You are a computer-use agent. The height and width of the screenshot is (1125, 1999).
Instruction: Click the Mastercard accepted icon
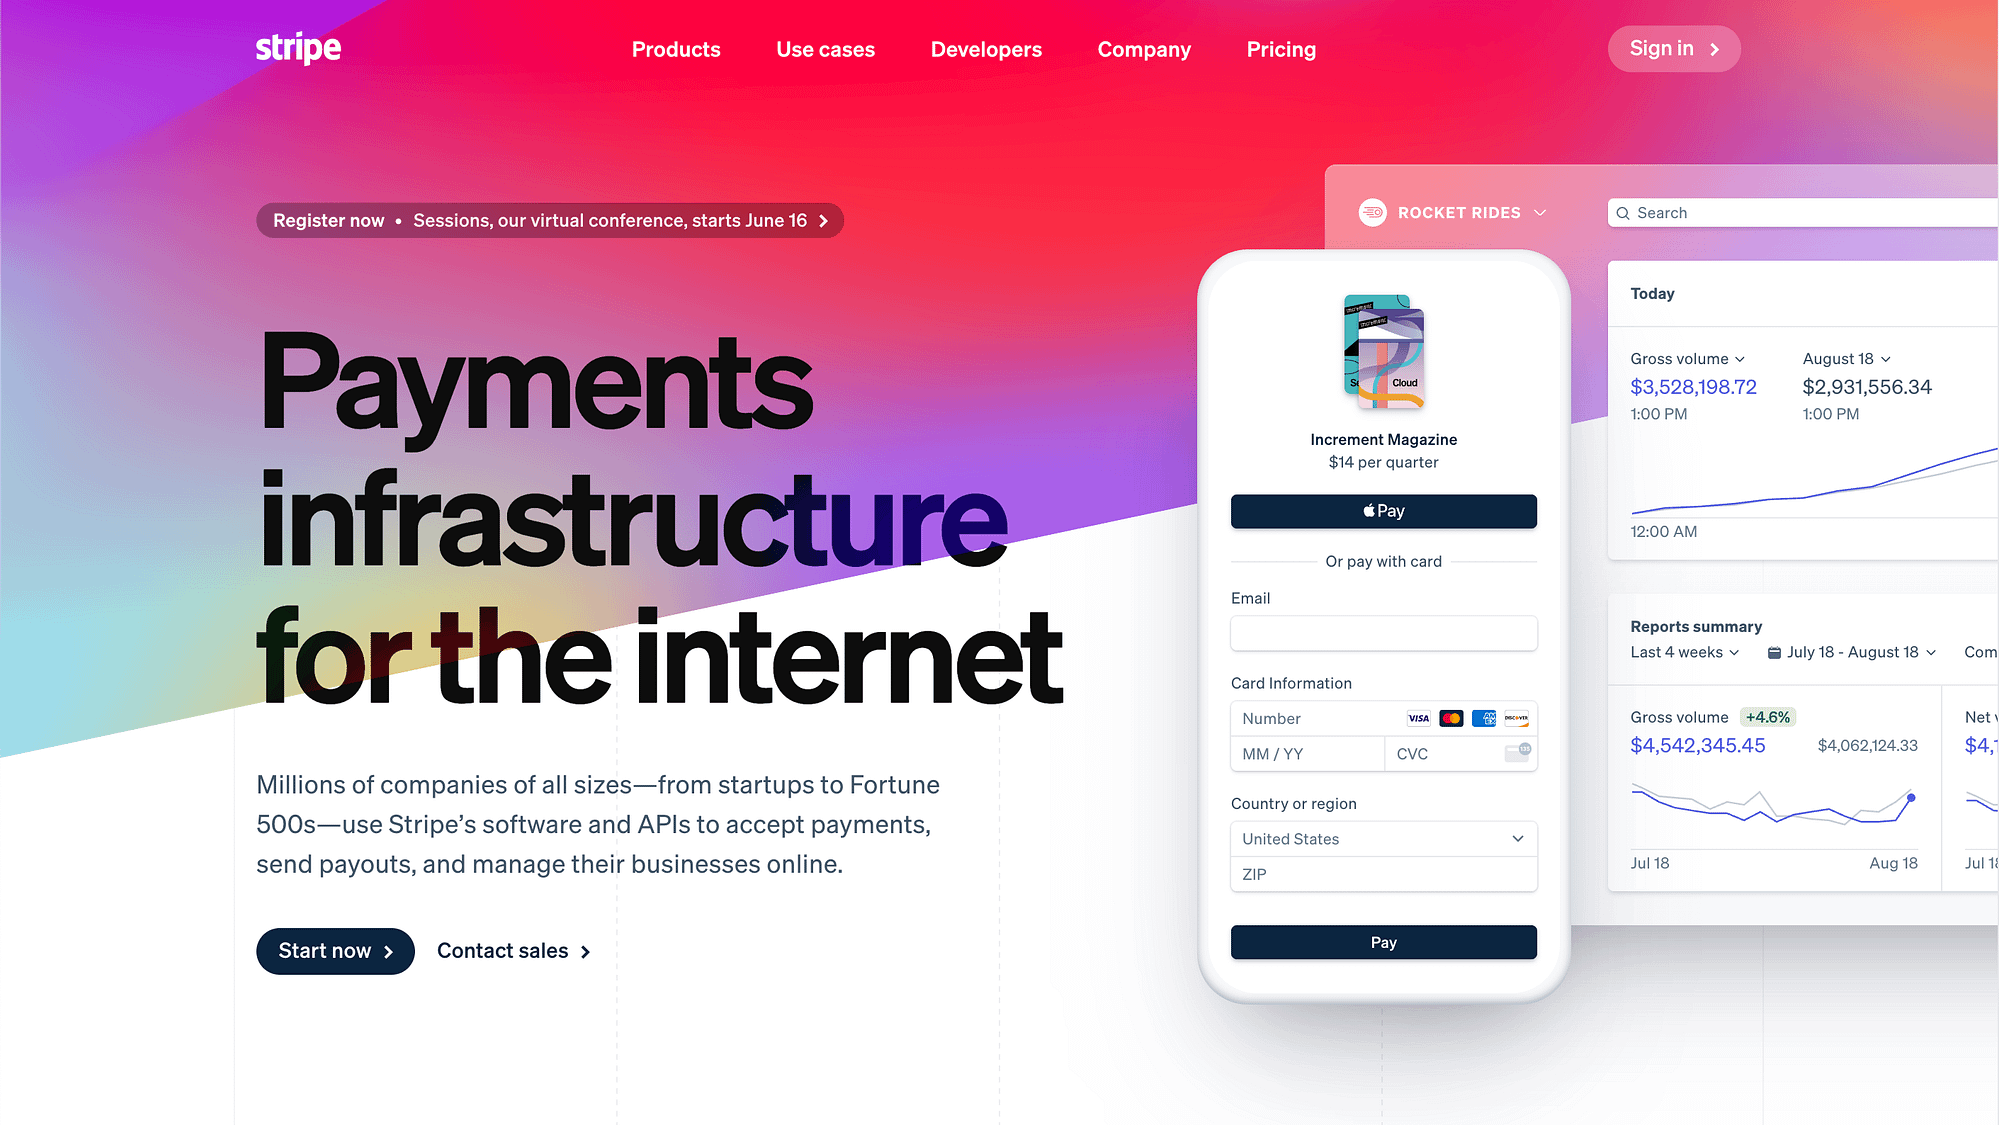click(x=1450, y=718)
